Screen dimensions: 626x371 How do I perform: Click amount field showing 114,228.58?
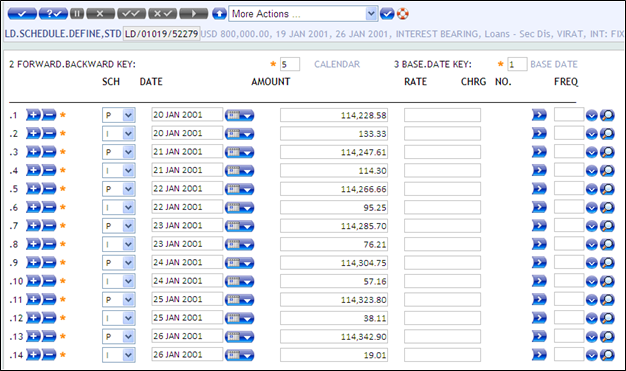pyautogui.click(x=334, y=115)
